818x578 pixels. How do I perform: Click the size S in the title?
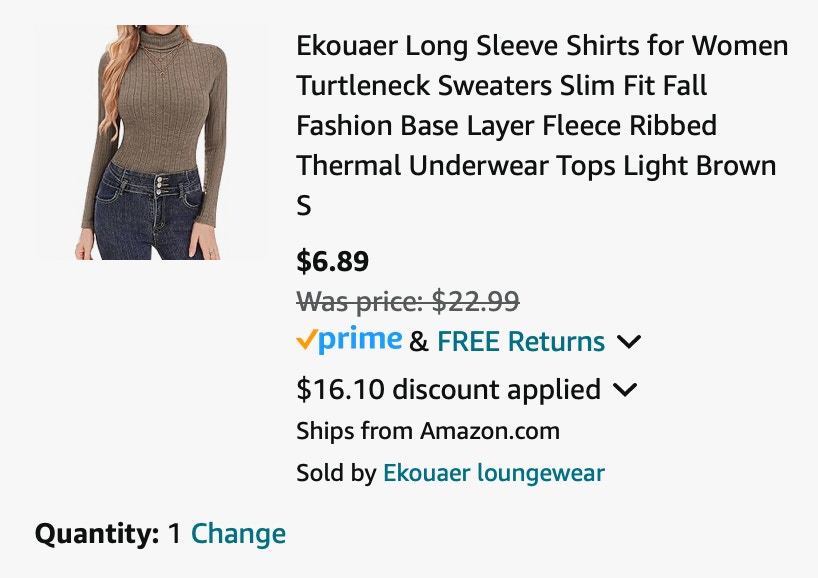point(304,206)
